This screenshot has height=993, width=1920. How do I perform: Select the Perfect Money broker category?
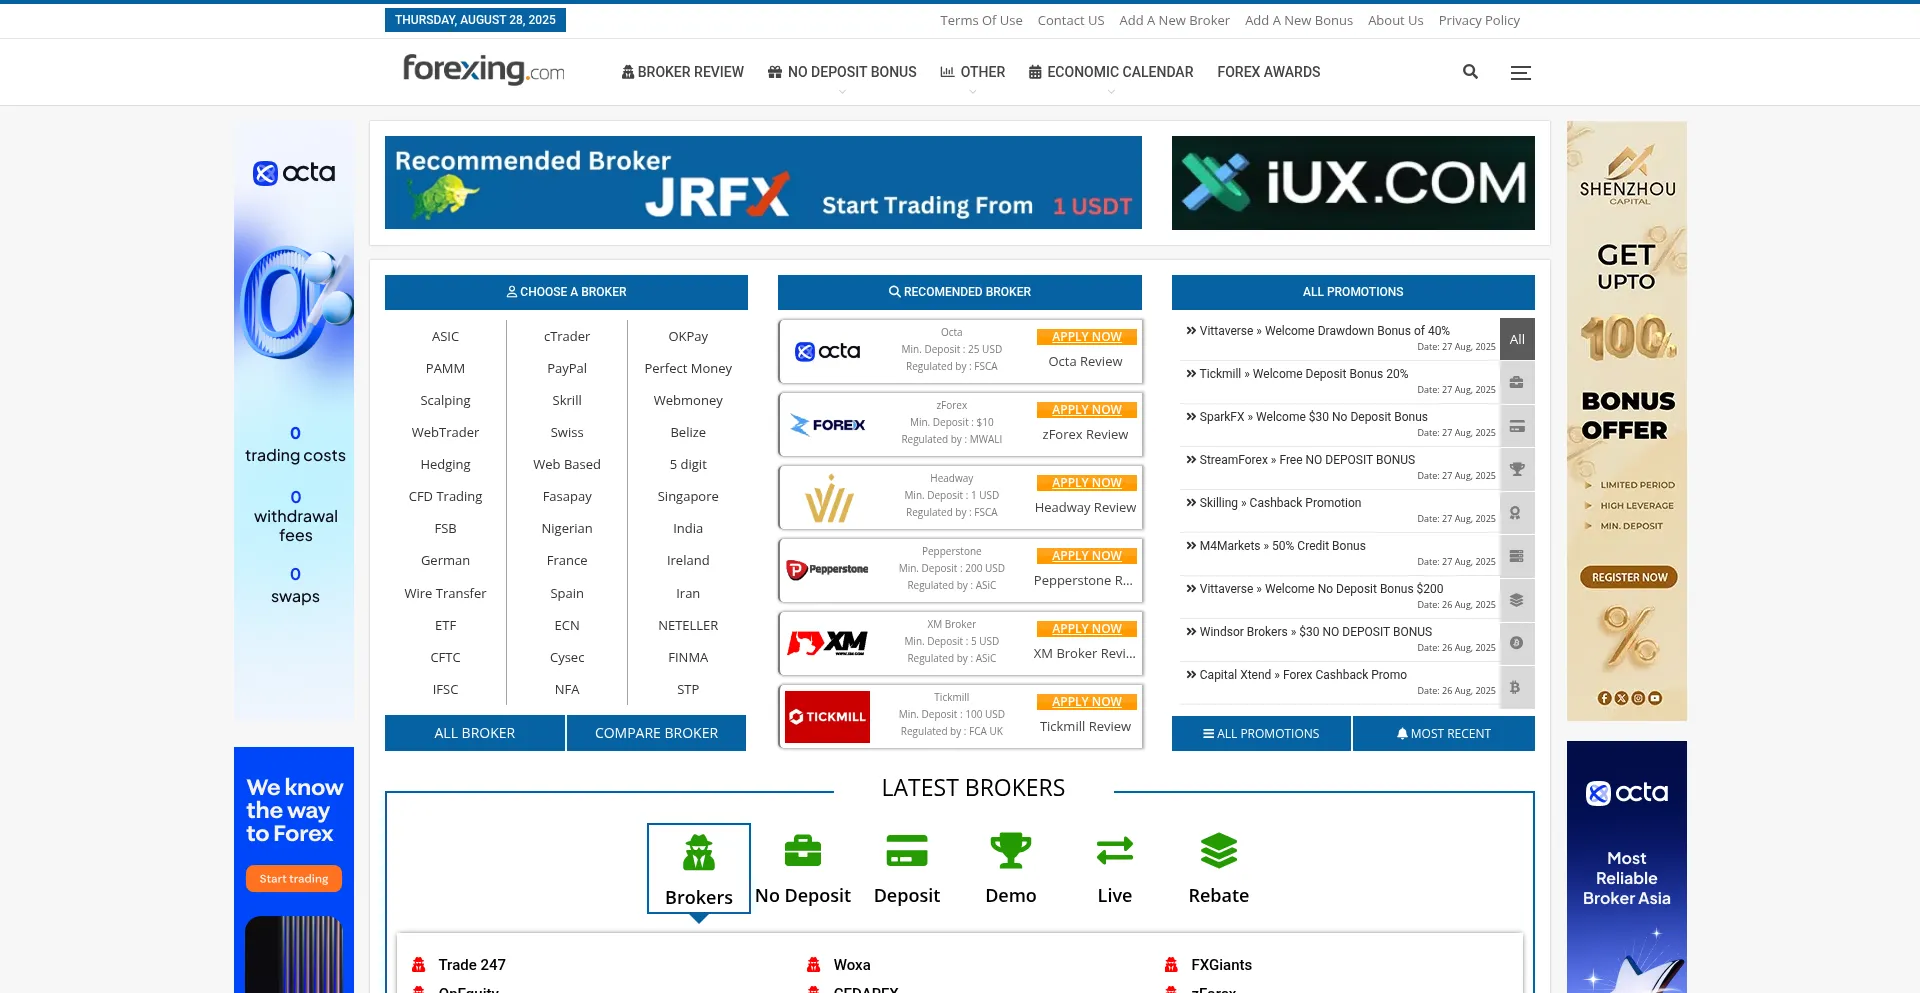(x=688, y=369)
